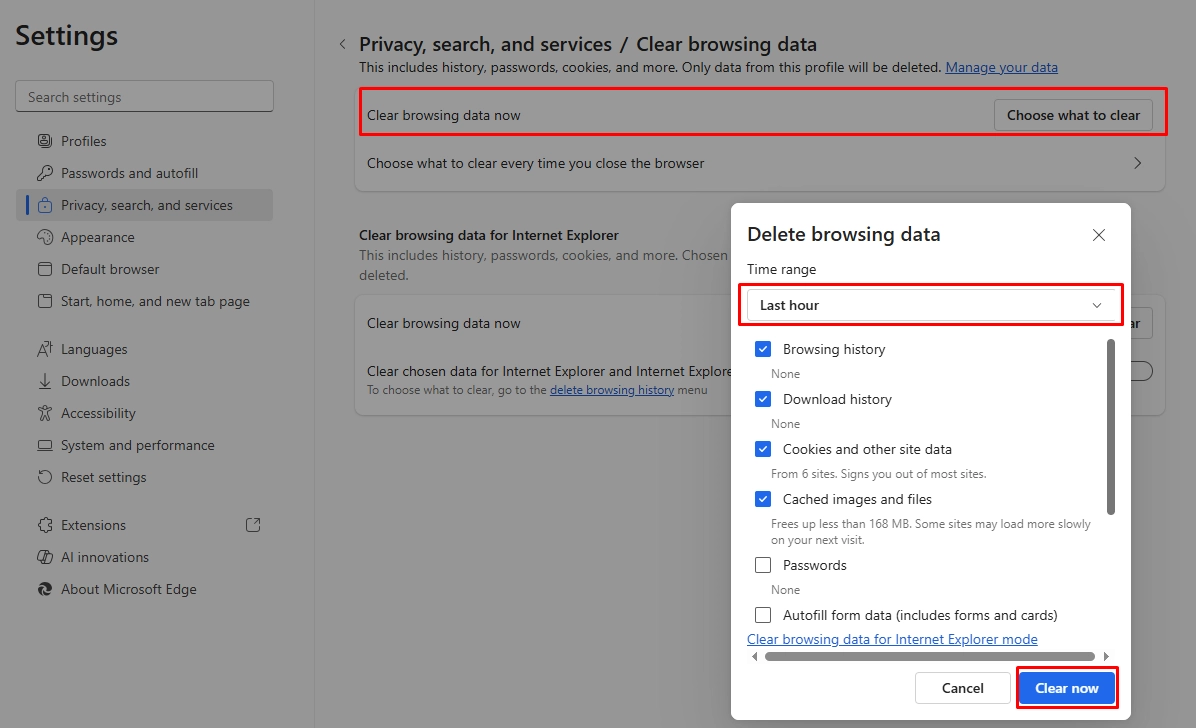Click the Passwords and autofill key icon

(x=44, y=173)
